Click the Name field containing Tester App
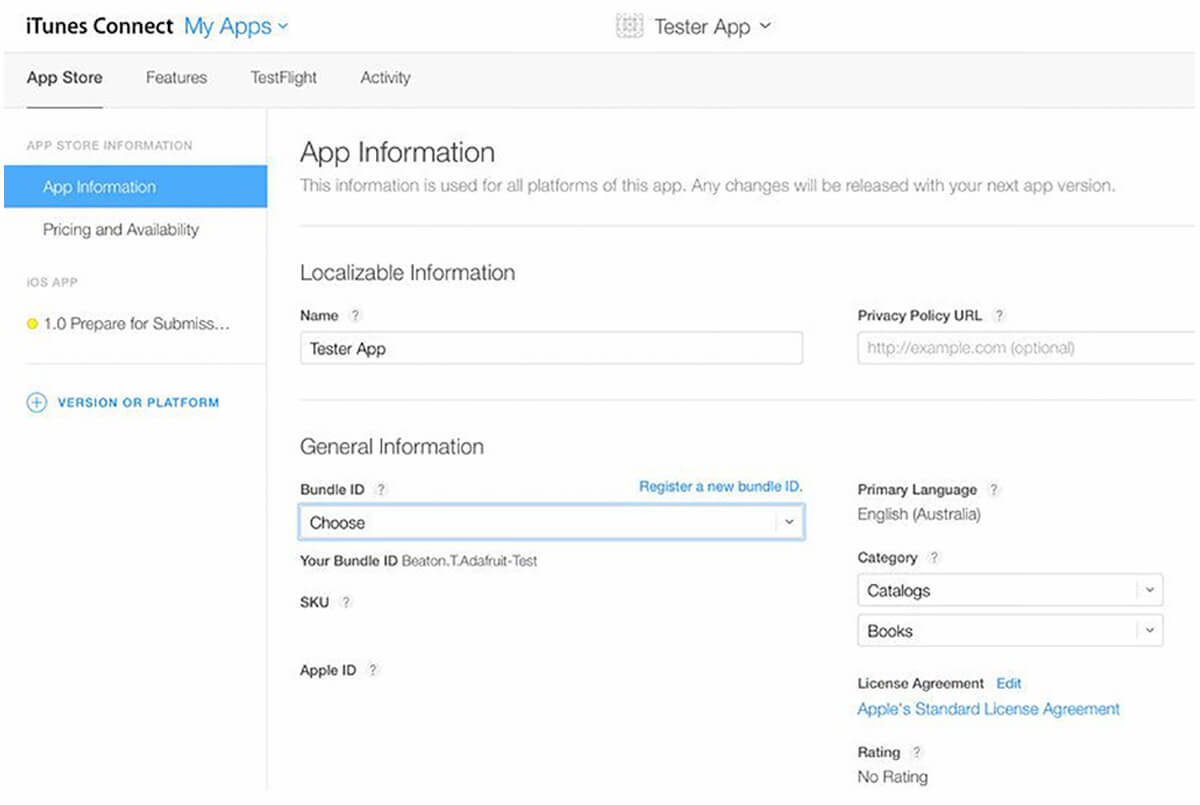Image resolution: width=1200 pixels, height=805 pixels. tap(551, 348)
